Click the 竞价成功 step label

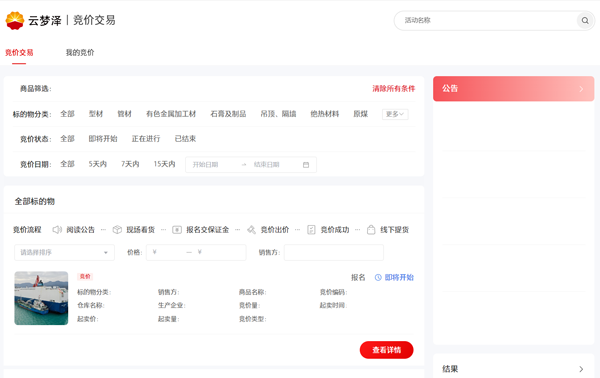tap(335, 230)
